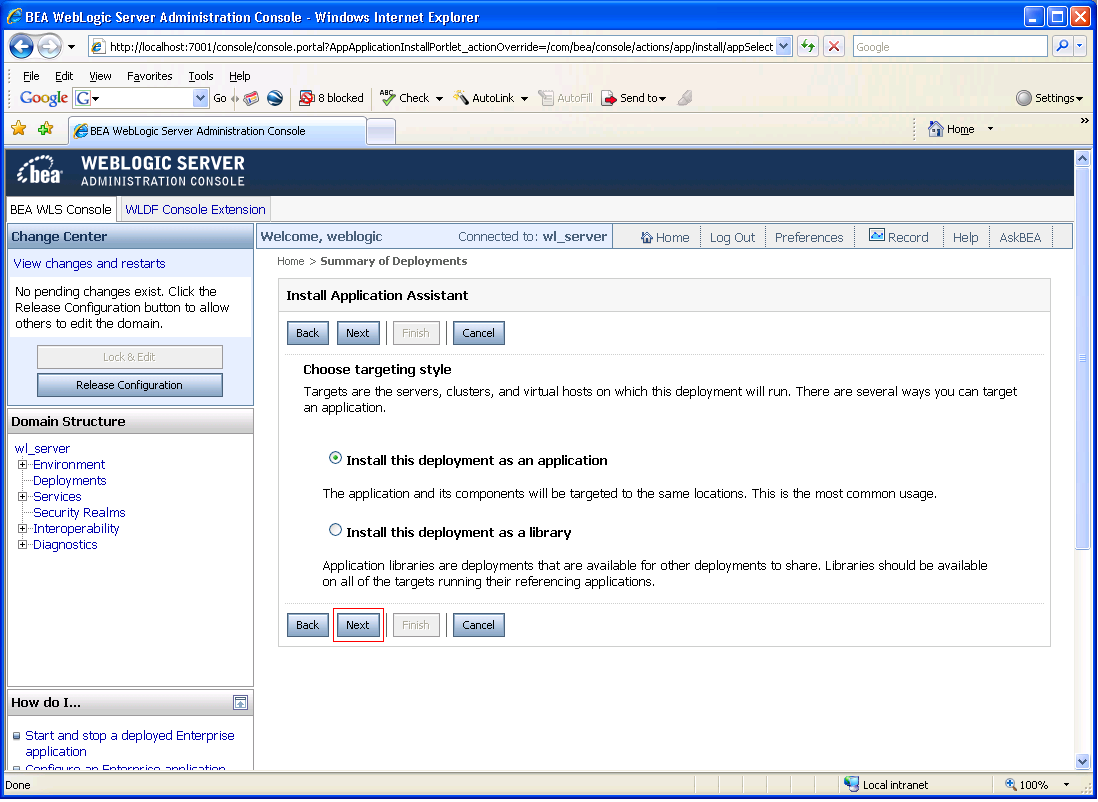
Task: Click the Google Settings gear icon
Action: pyautogui.click(x=1024, y=98)
